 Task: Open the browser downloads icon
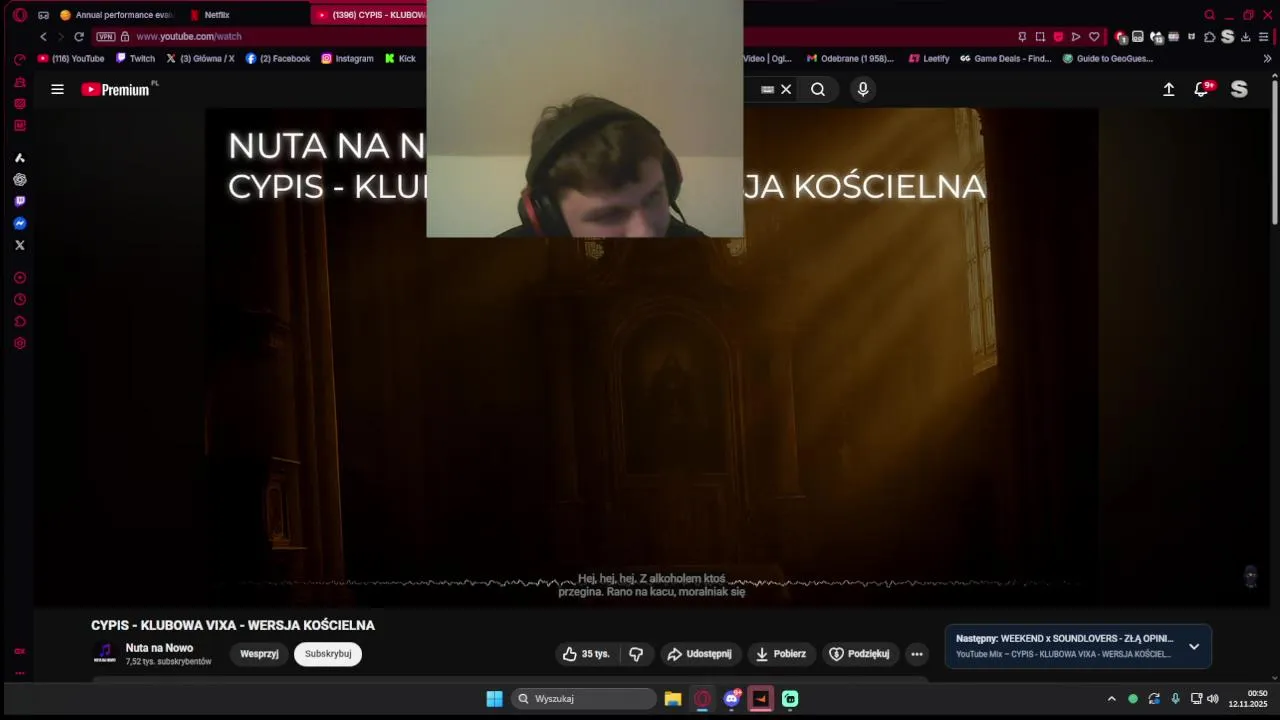point(1246,37)
